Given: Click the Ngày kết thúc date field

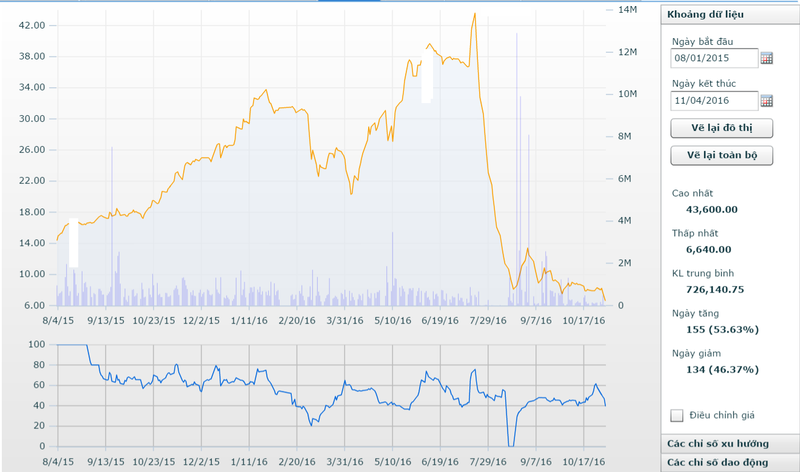Looking at the screenshot, I should click(x=714, y=101).
